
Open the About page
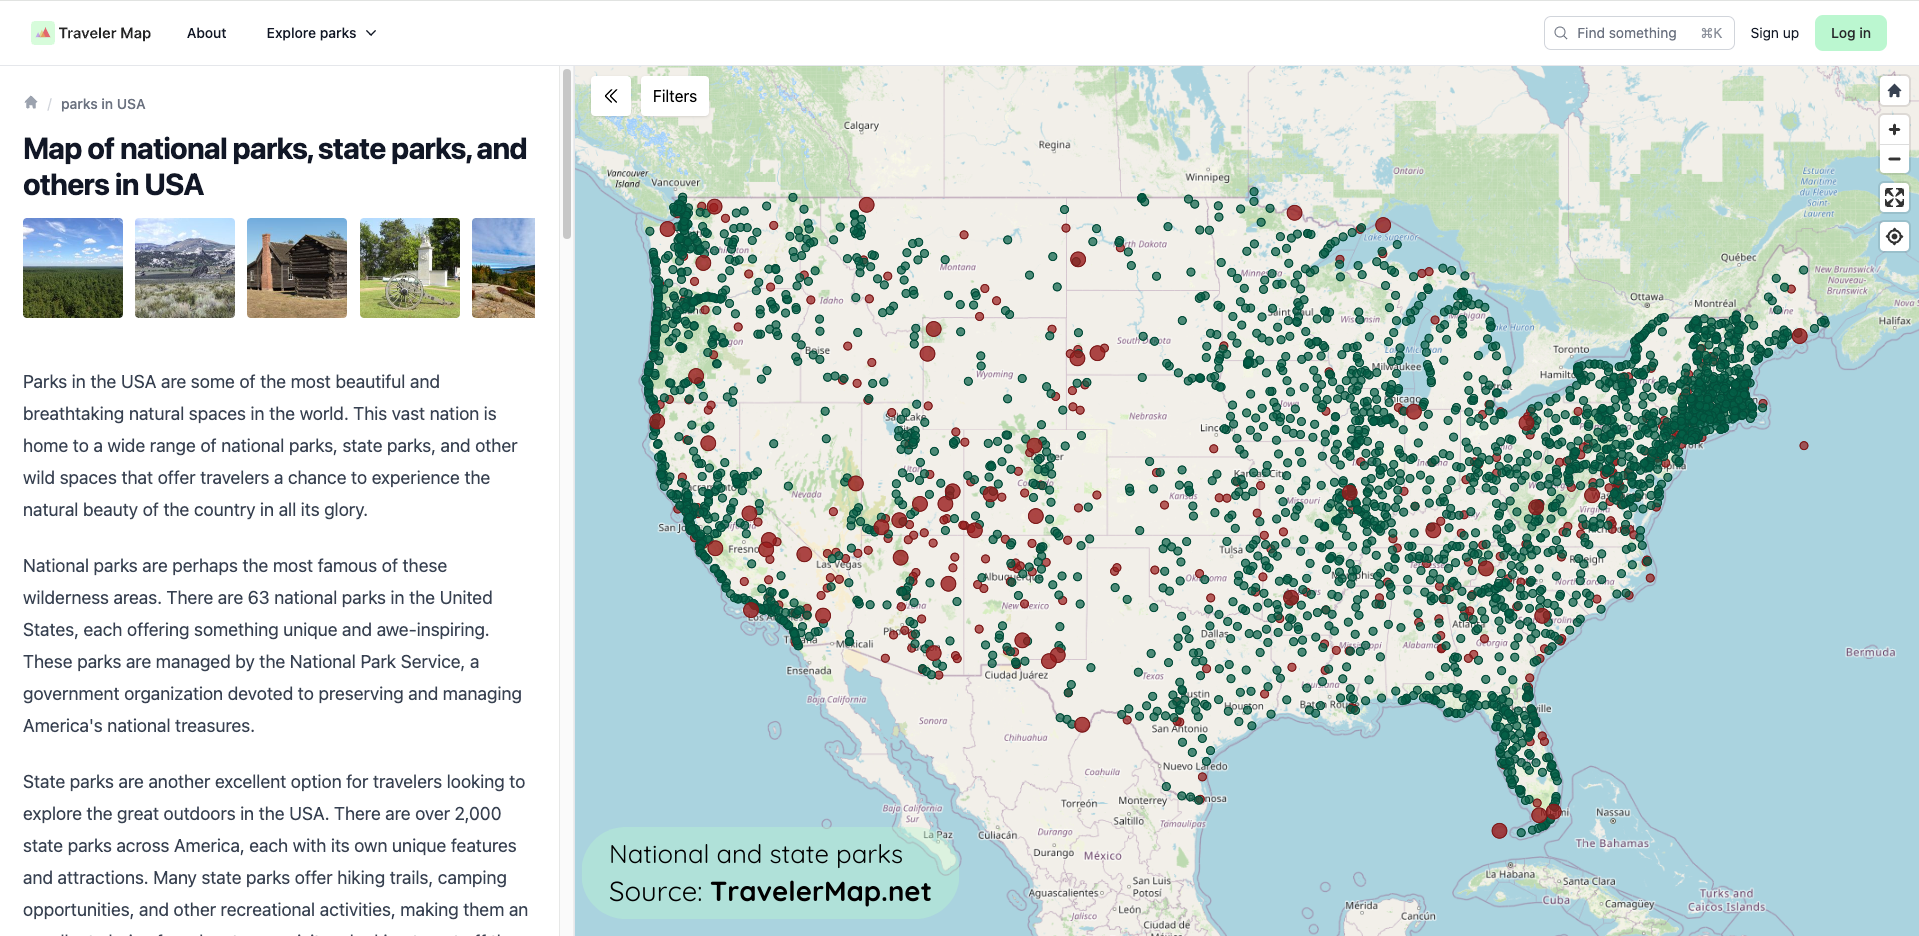pos(206,33)
